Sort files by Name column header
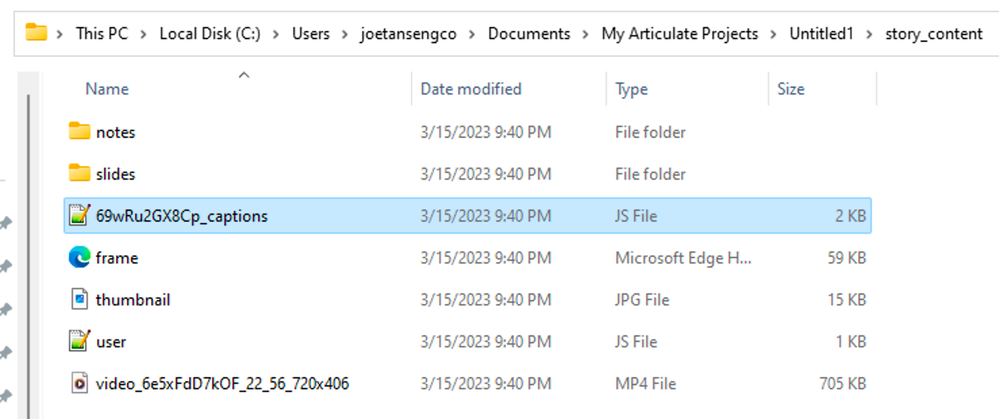Screen dimensions: 999x419 (107, 89)
